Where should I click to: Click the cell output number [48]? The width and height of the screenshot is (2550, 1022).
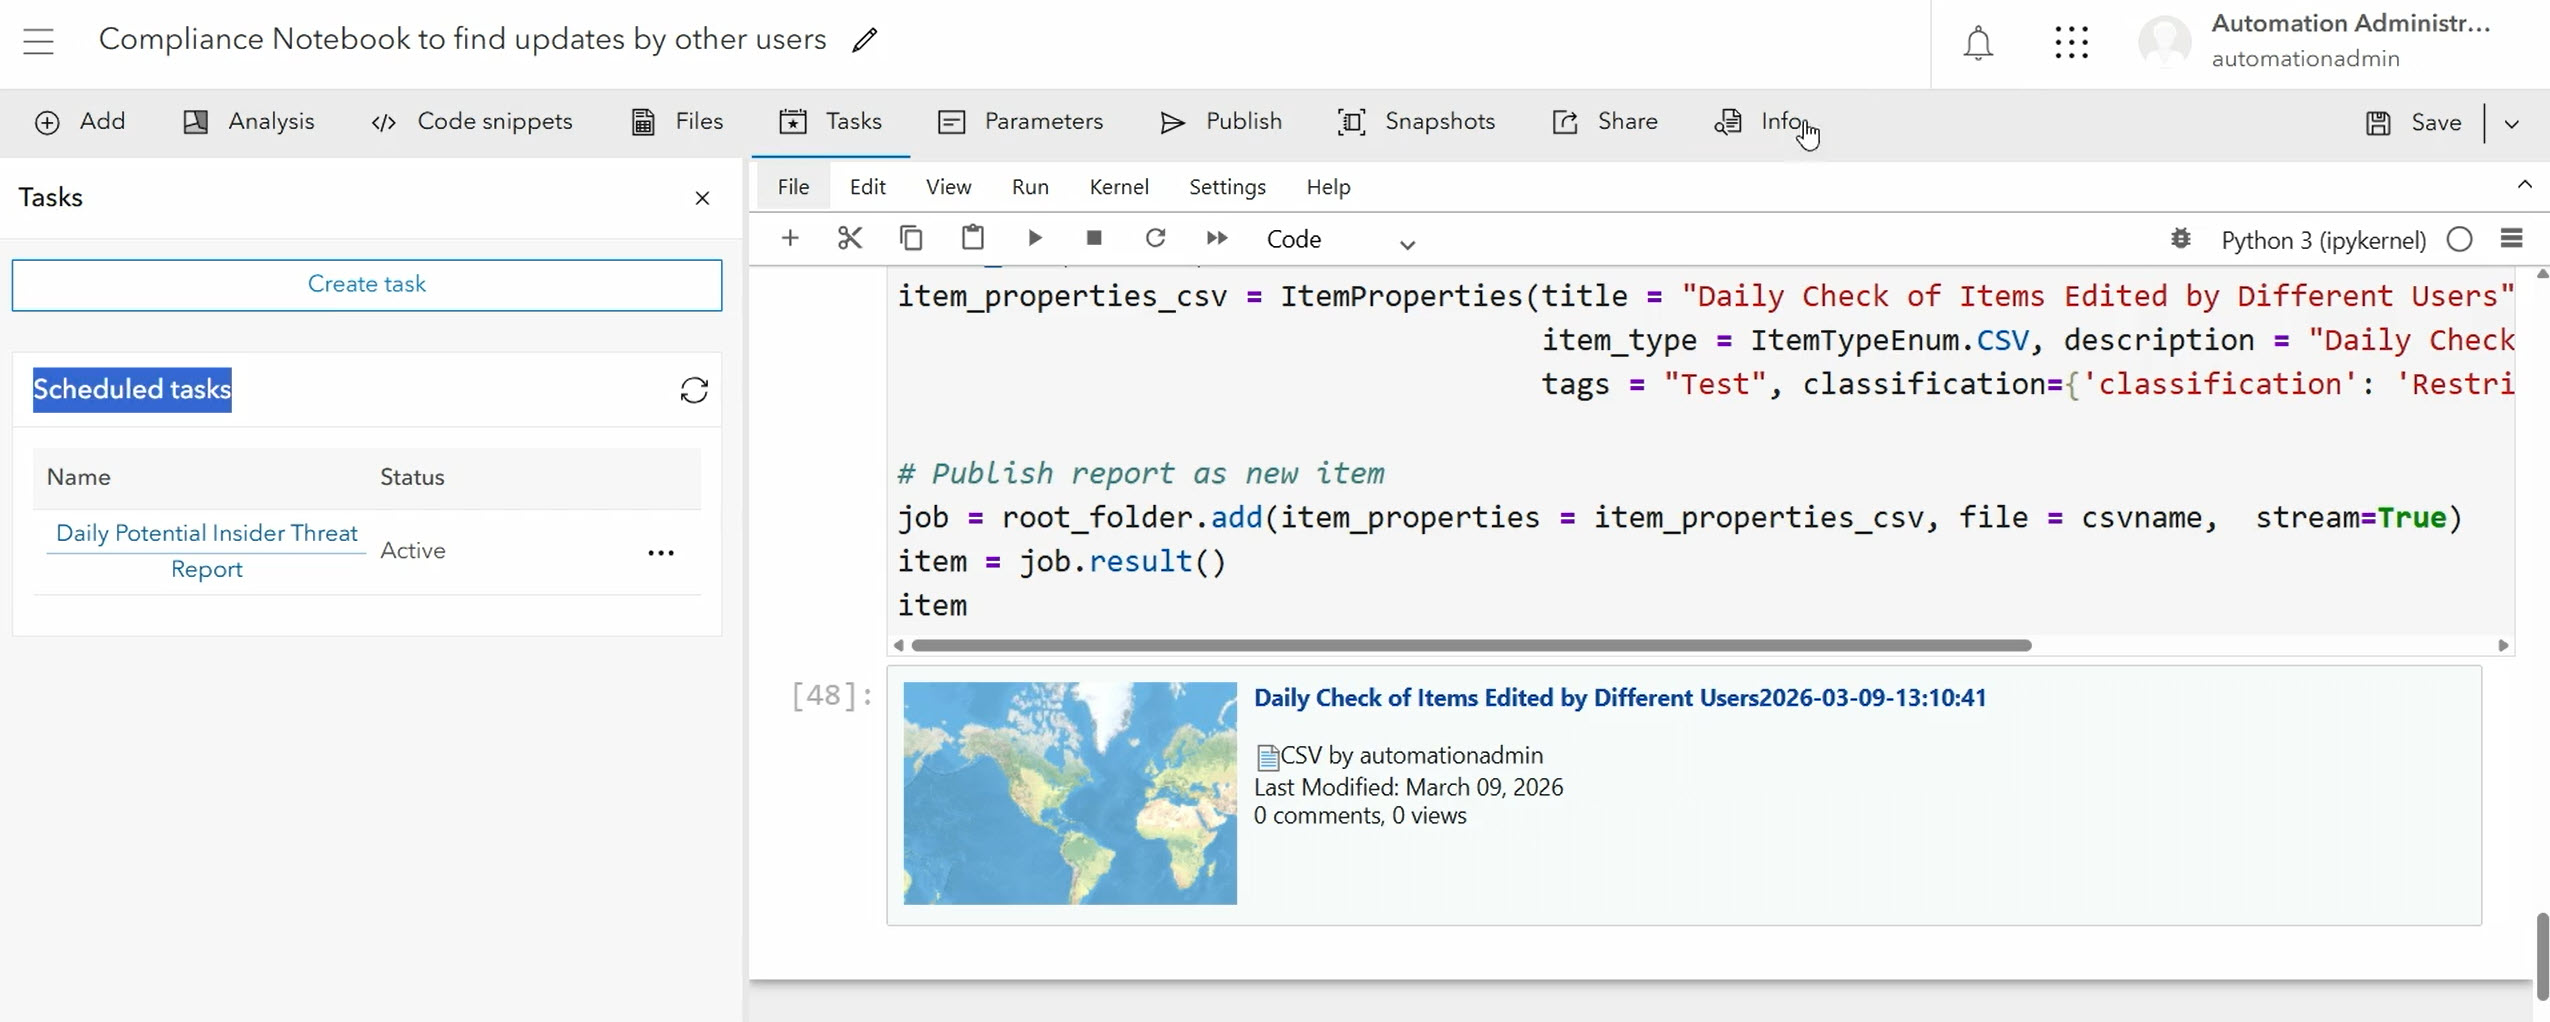(832, 696)
